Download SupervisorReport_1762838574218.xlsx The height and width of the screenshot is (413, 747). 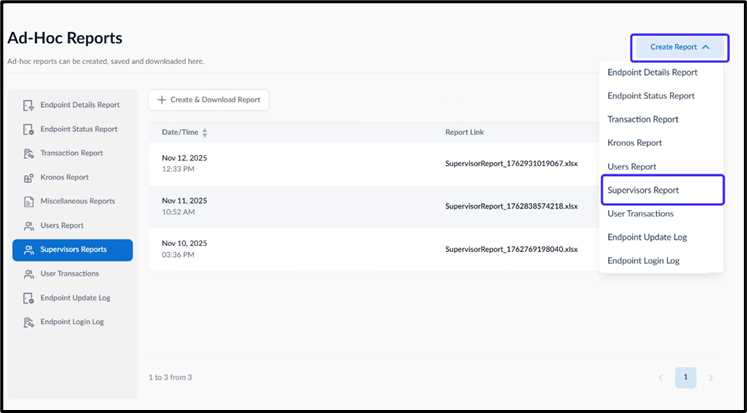511,207
